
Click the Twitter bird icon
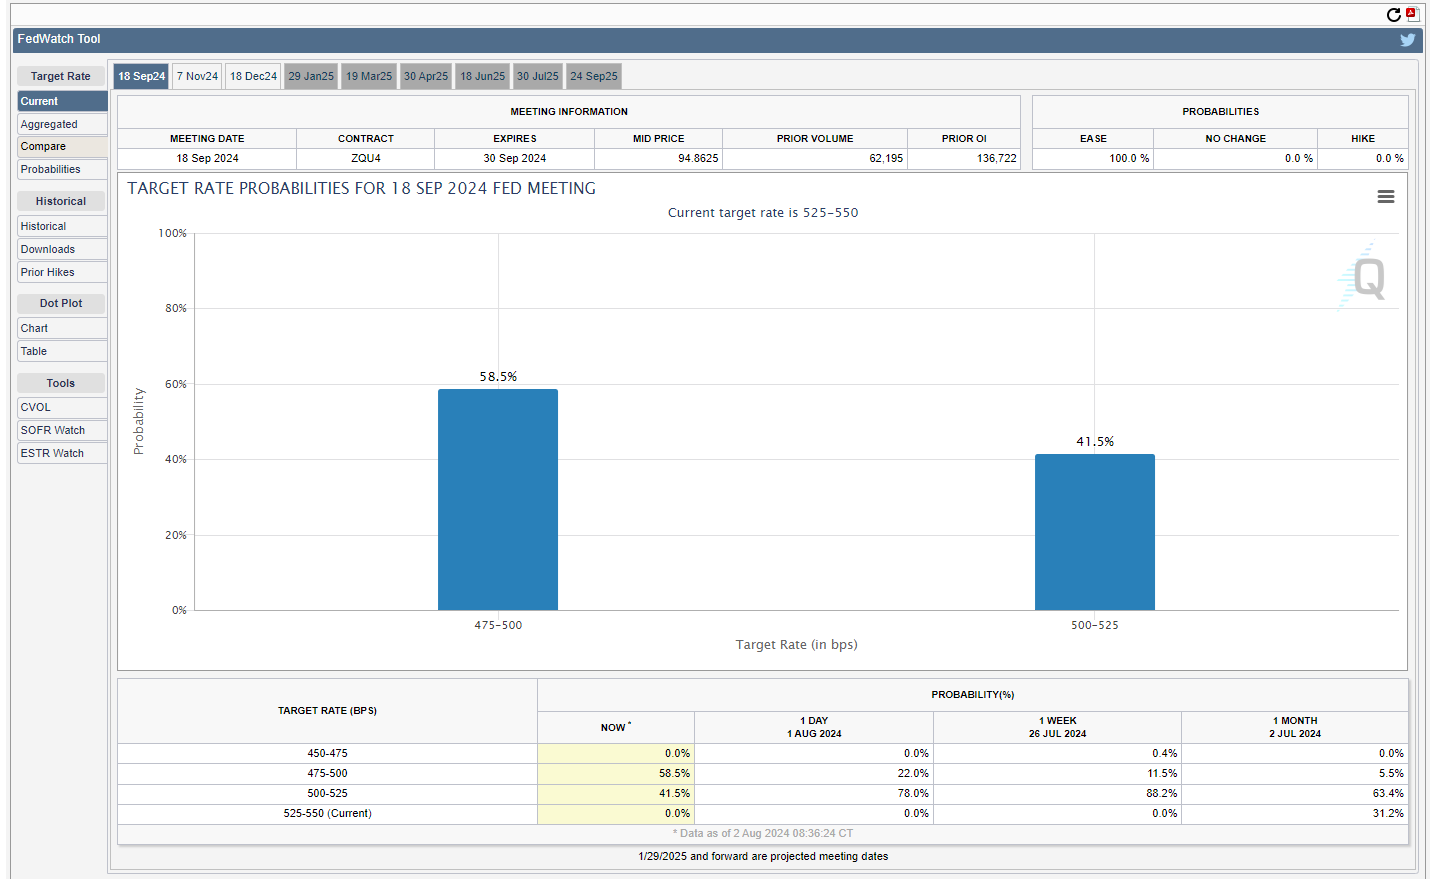pyautogui.click(x=1407, y=40)
